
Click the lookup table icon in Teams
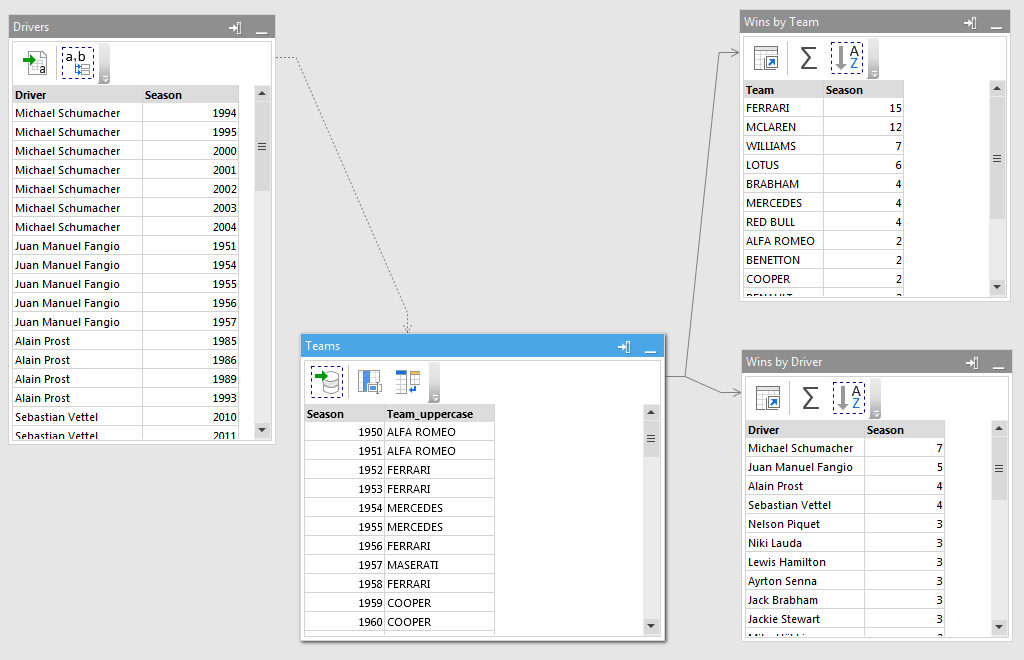click(x=408, y=382)
